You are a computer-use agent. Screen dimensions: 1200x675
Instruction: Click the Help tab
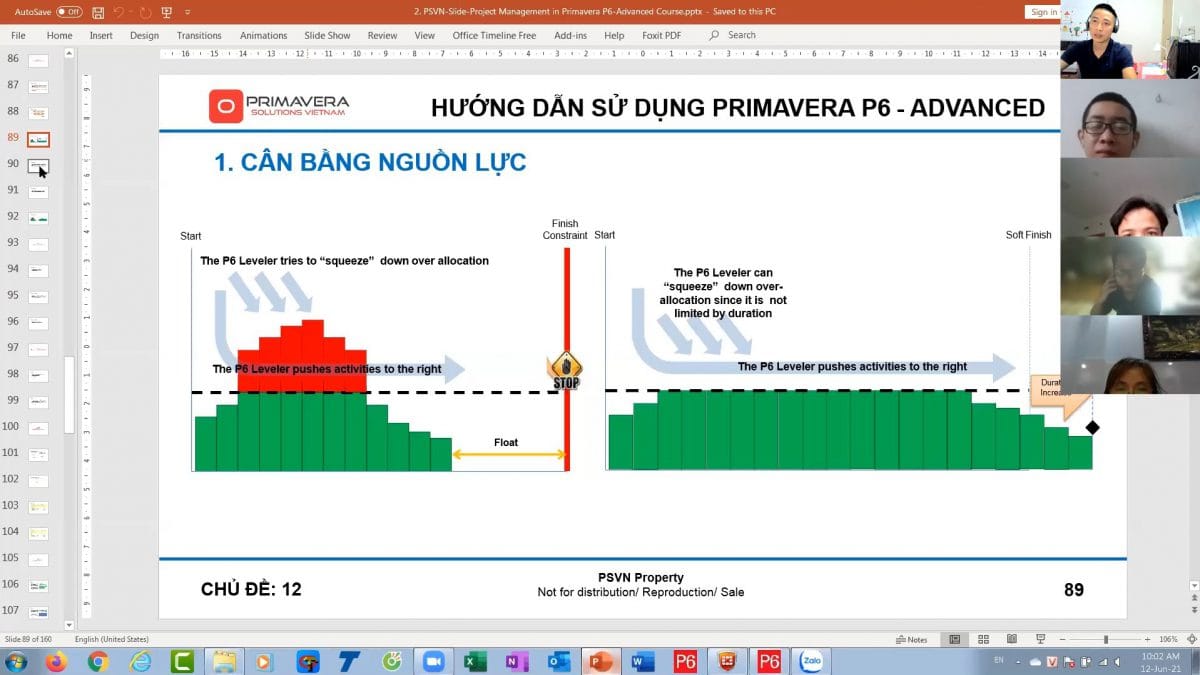pos(614,35)
